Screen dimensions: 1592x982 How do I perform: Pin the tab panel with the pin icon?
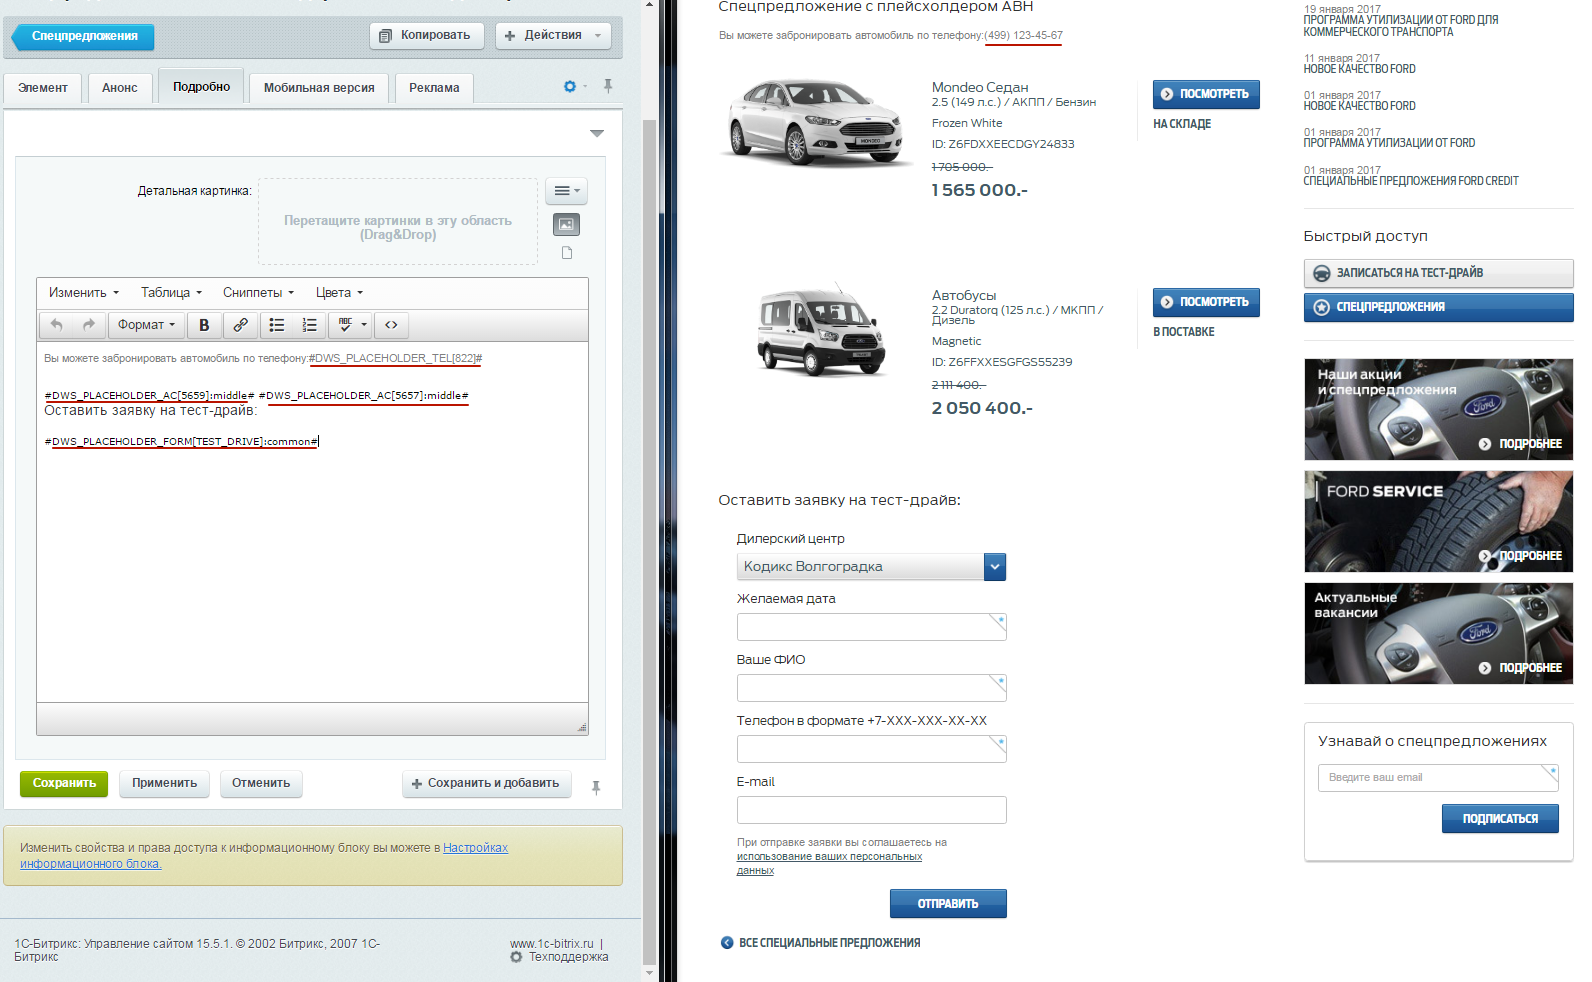click(608, 86)
